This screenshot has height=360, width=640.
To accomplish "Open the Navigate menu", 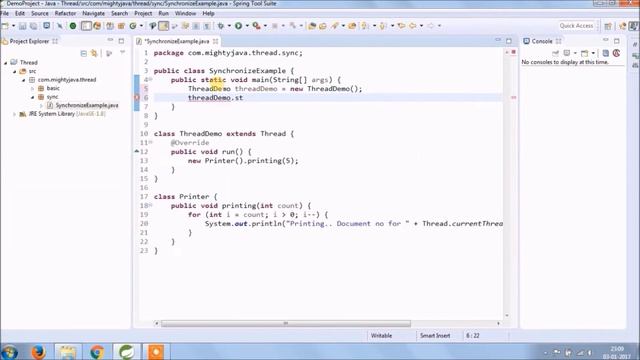I will pyautogui.click(x=93, y=13).
